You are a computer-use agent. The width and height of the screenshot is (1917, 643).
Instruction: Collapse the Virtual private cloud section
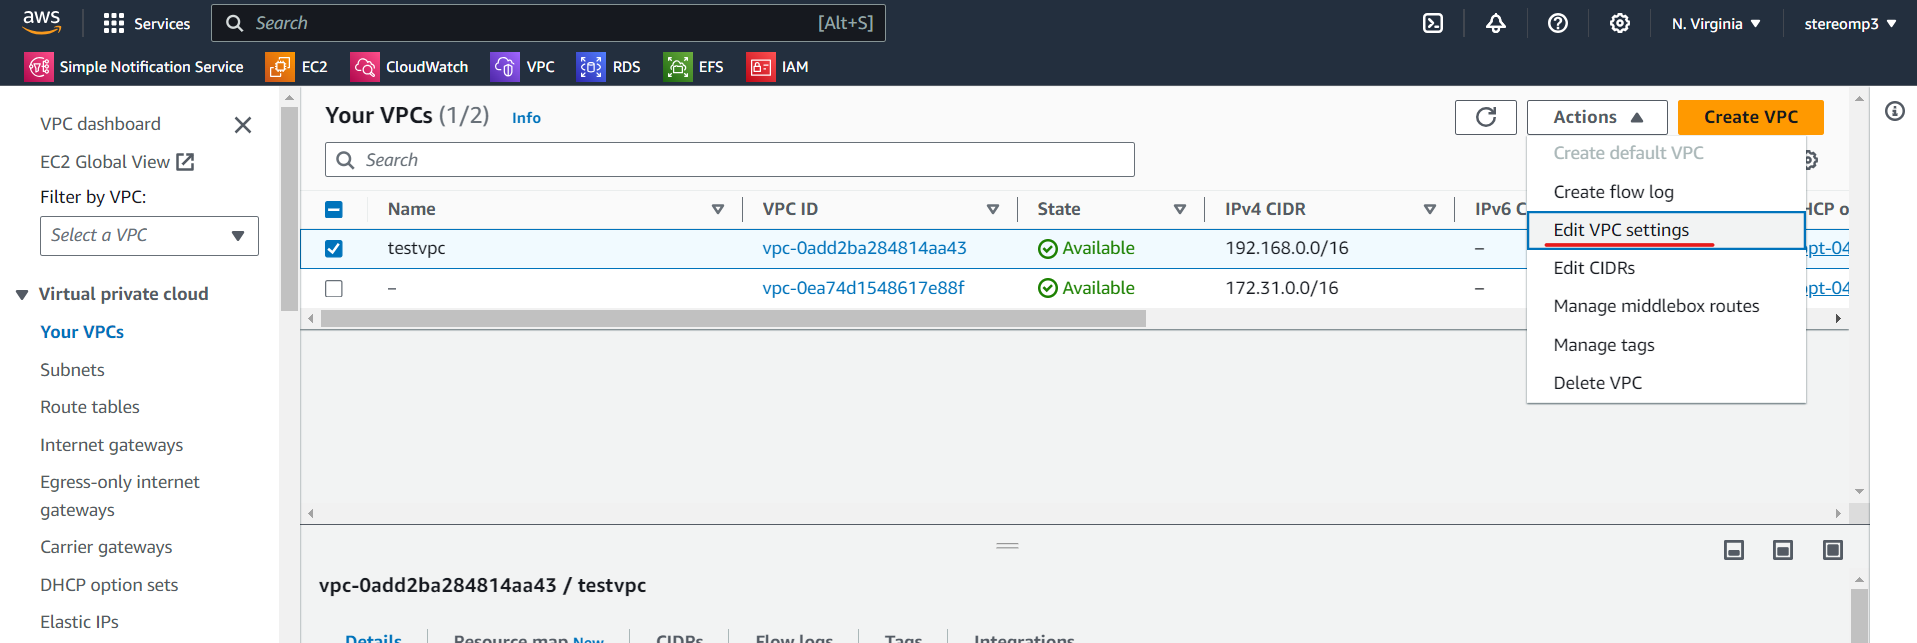22,294
